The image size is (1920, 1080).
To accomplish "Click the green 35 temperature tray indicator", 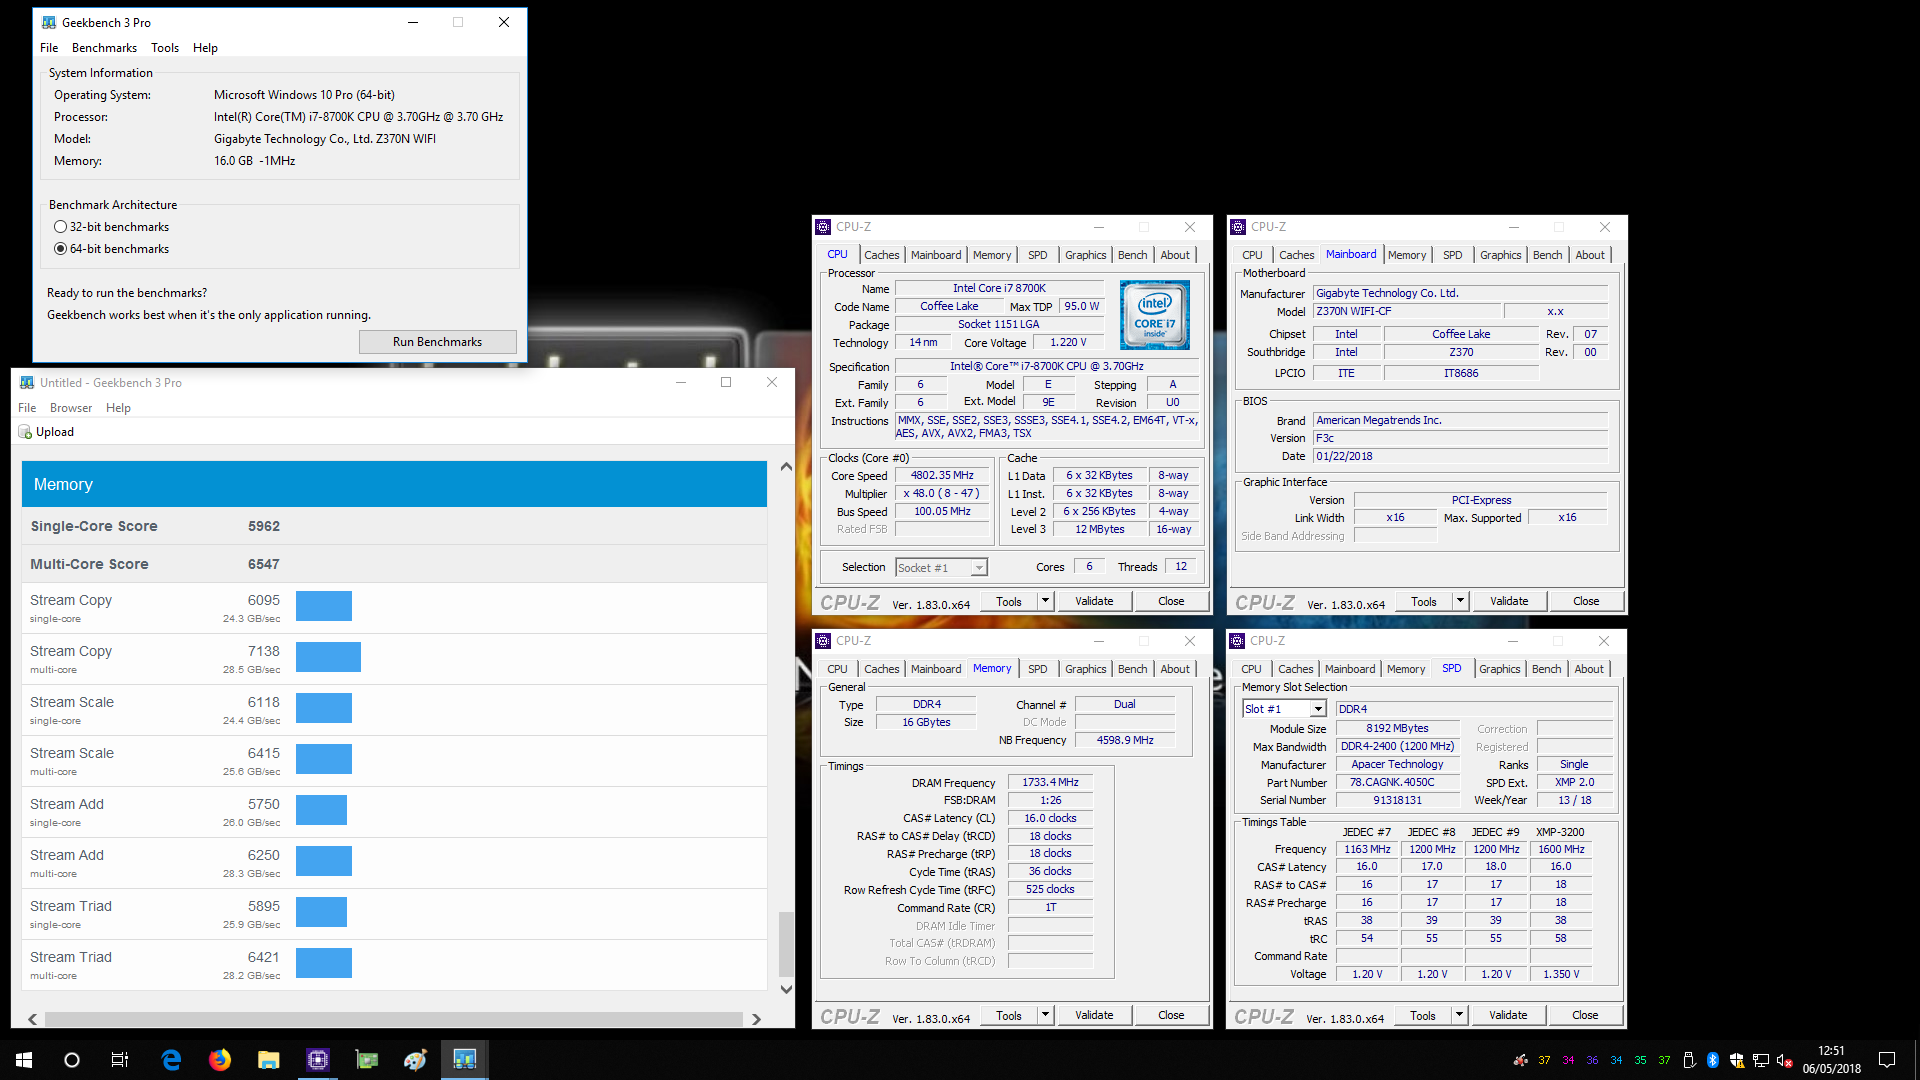I will (1640, 1060).
